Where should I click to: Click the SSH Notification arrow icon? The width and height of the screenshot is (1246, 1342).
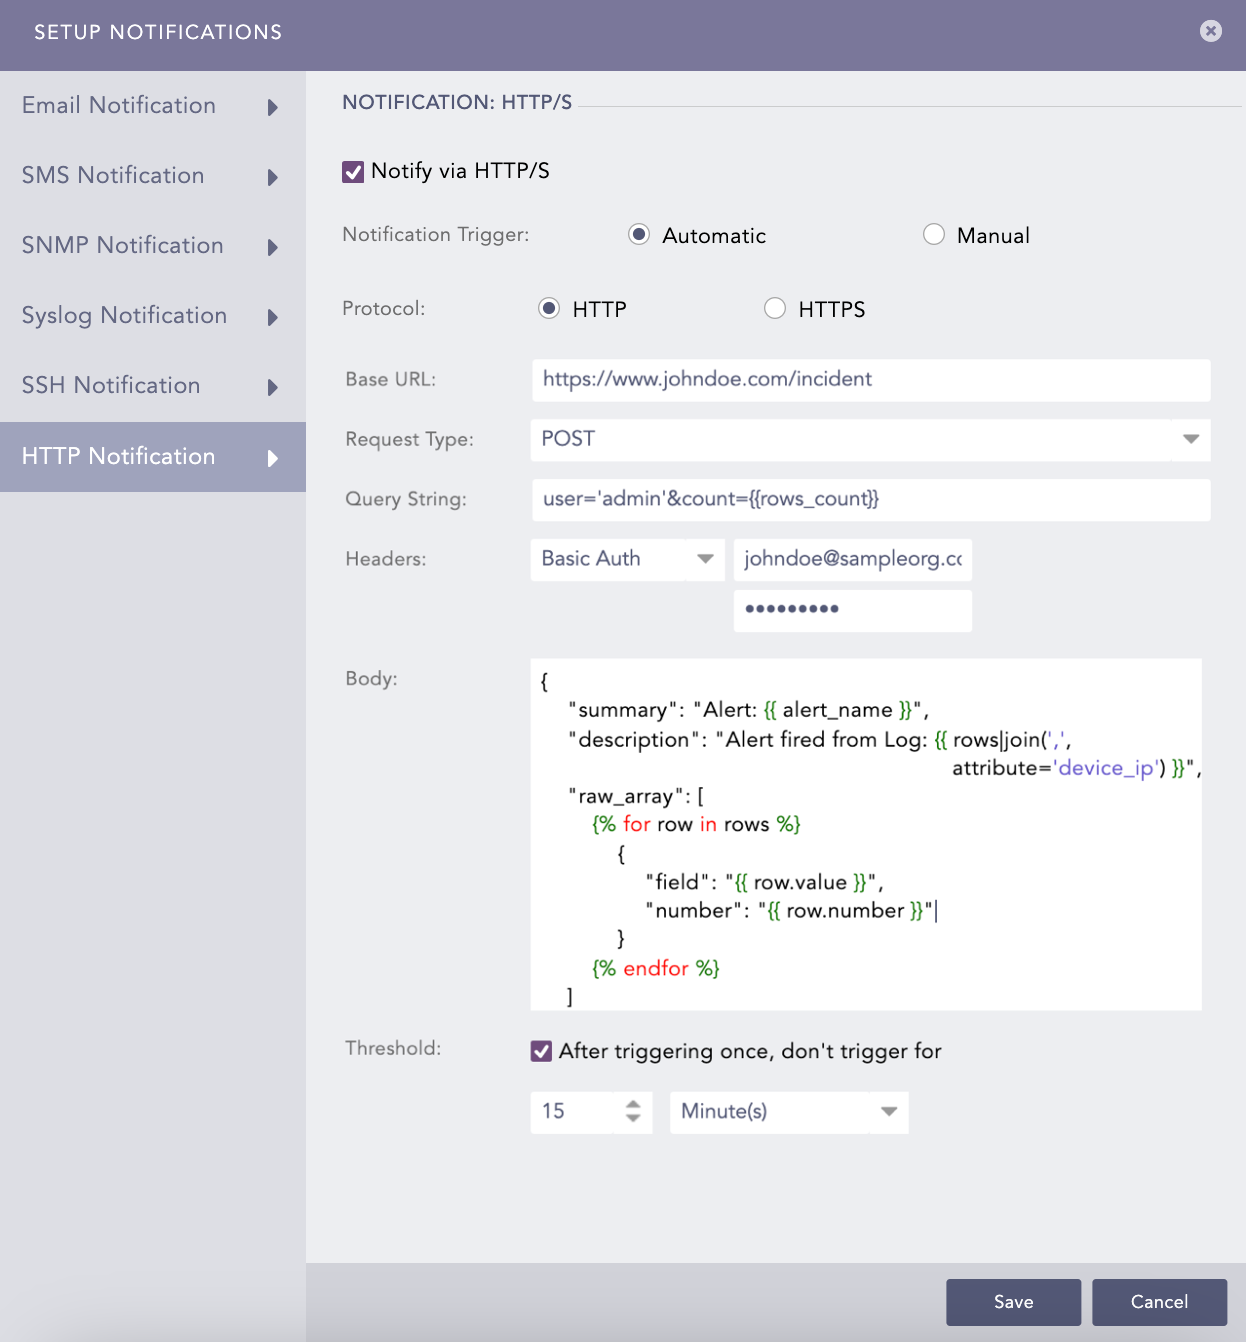[x=272, y=387]
